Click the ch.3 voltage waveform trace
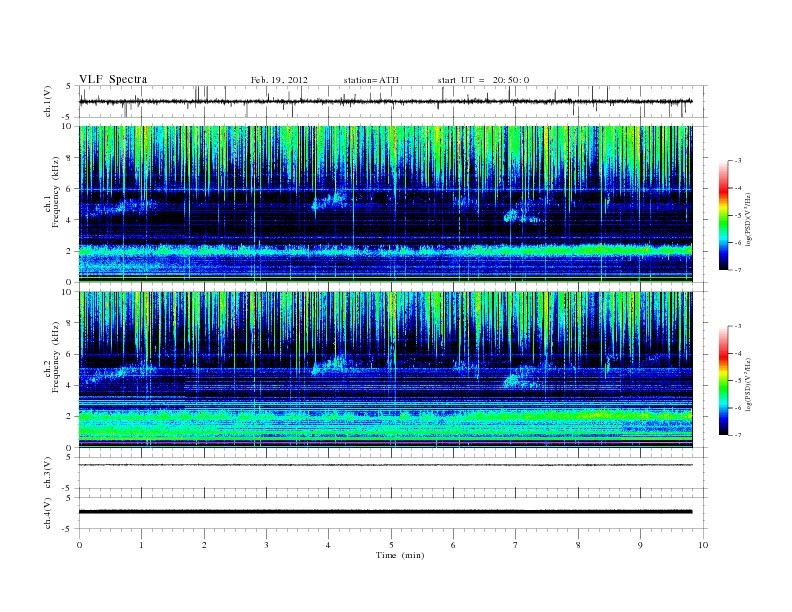 click(386, 465)
